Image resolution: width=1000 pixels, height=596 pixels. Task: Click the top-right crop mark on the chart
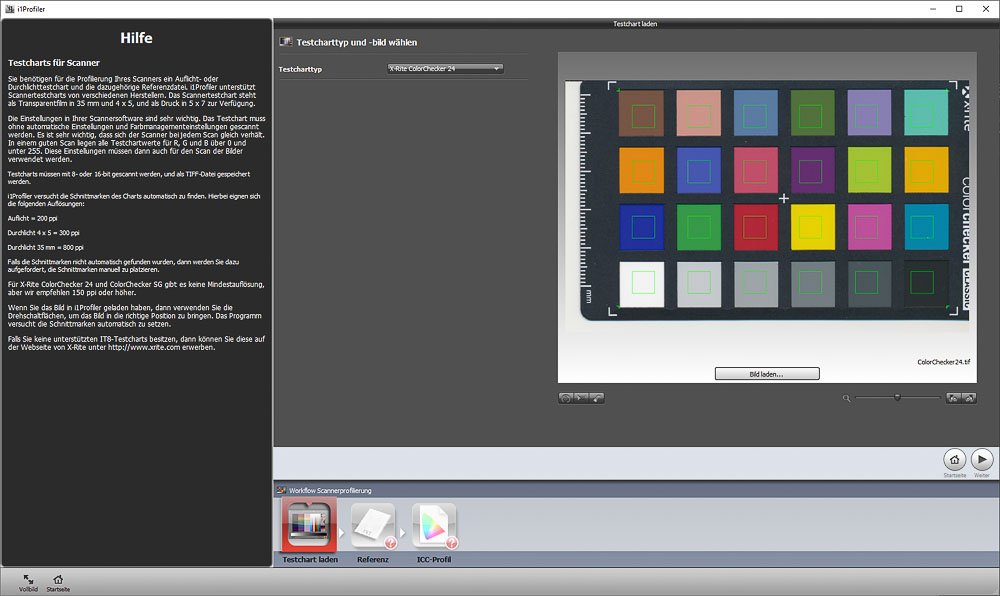[953, 86]
